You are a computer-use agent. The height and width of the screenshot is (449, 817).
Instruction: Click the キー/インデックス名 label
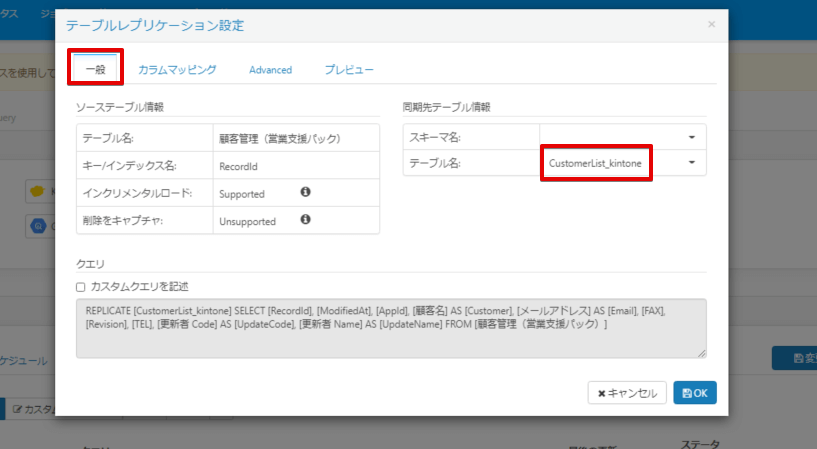coord(129,166)
